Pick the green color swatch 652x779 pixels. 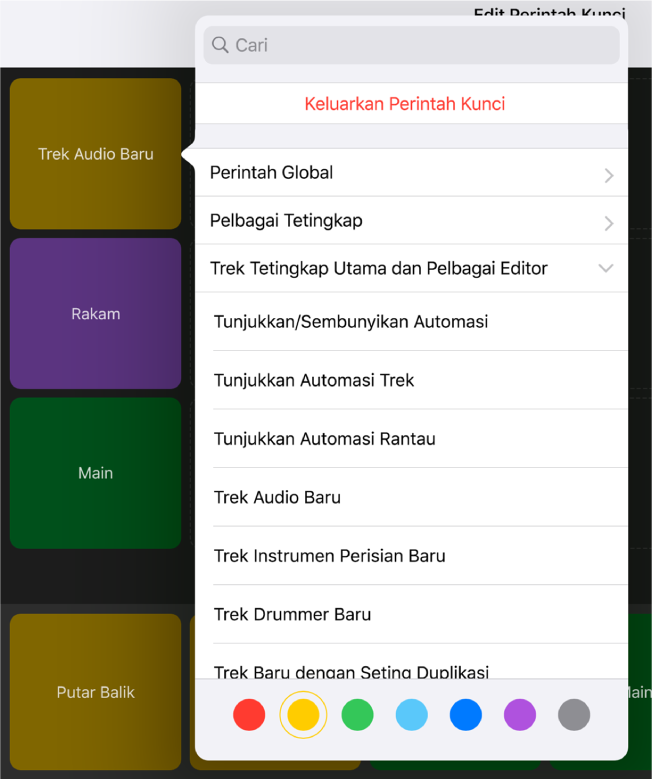[x=357, y=715]
